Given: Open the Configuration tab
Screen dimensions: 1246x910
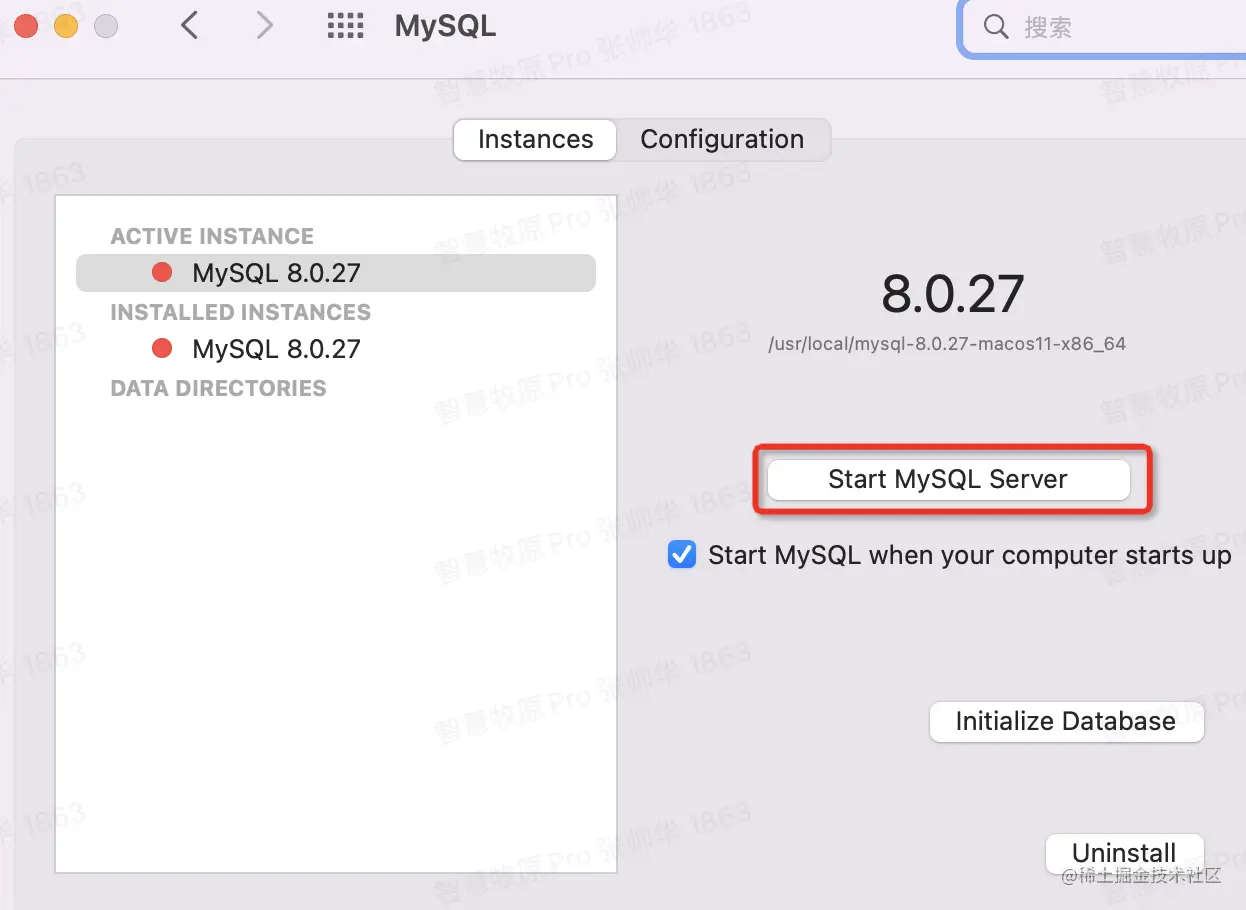Looking at the screenshot, I should tap(722, 139).
